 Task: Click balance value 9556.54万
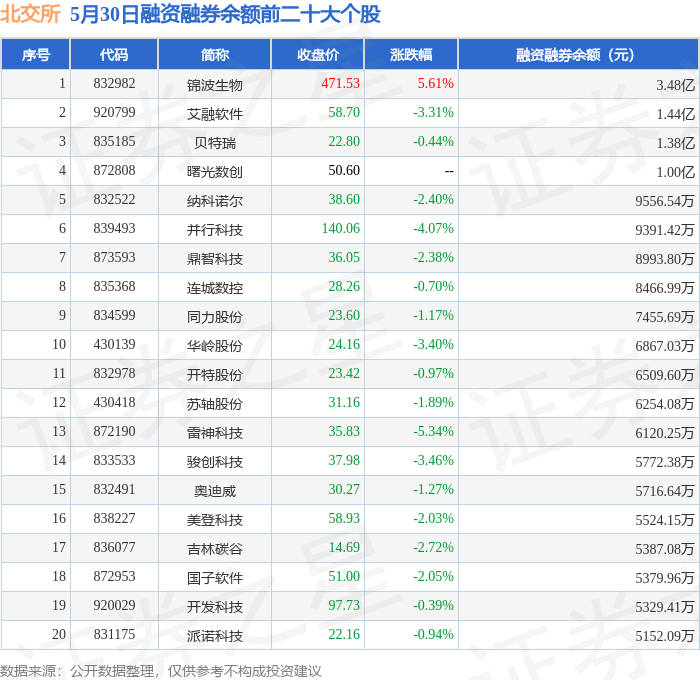tap(665, 201)
